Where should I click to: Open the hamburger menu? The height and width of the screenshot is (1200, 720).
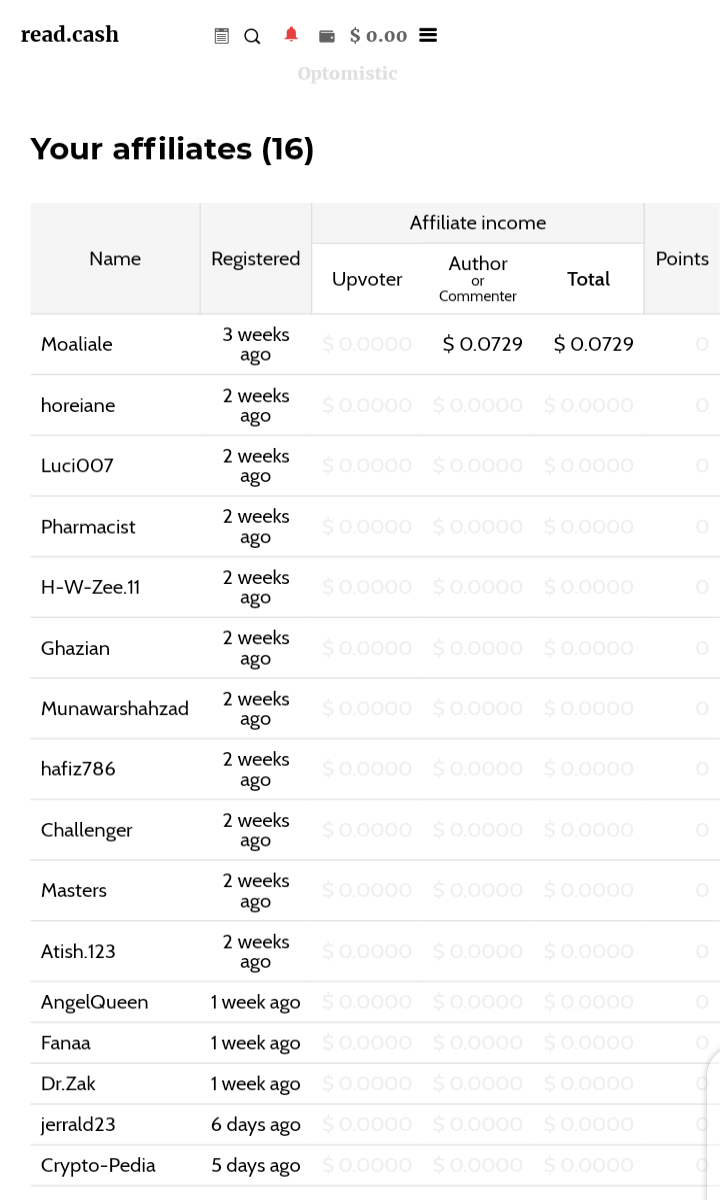point(428,35)
